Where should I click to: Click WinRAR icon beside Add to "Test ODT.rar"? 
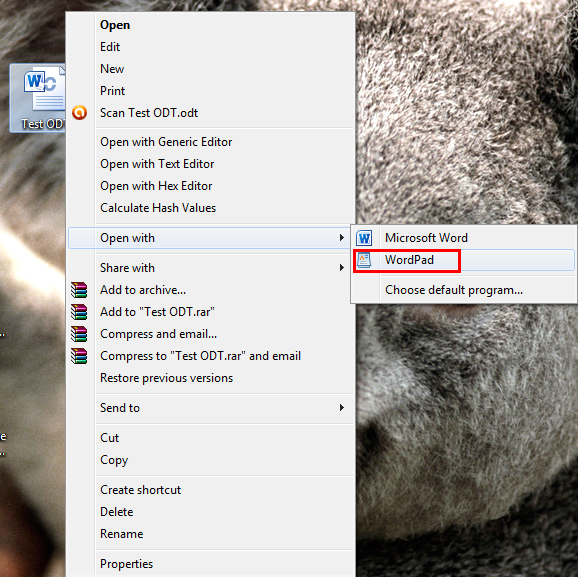tap(79, 312)
